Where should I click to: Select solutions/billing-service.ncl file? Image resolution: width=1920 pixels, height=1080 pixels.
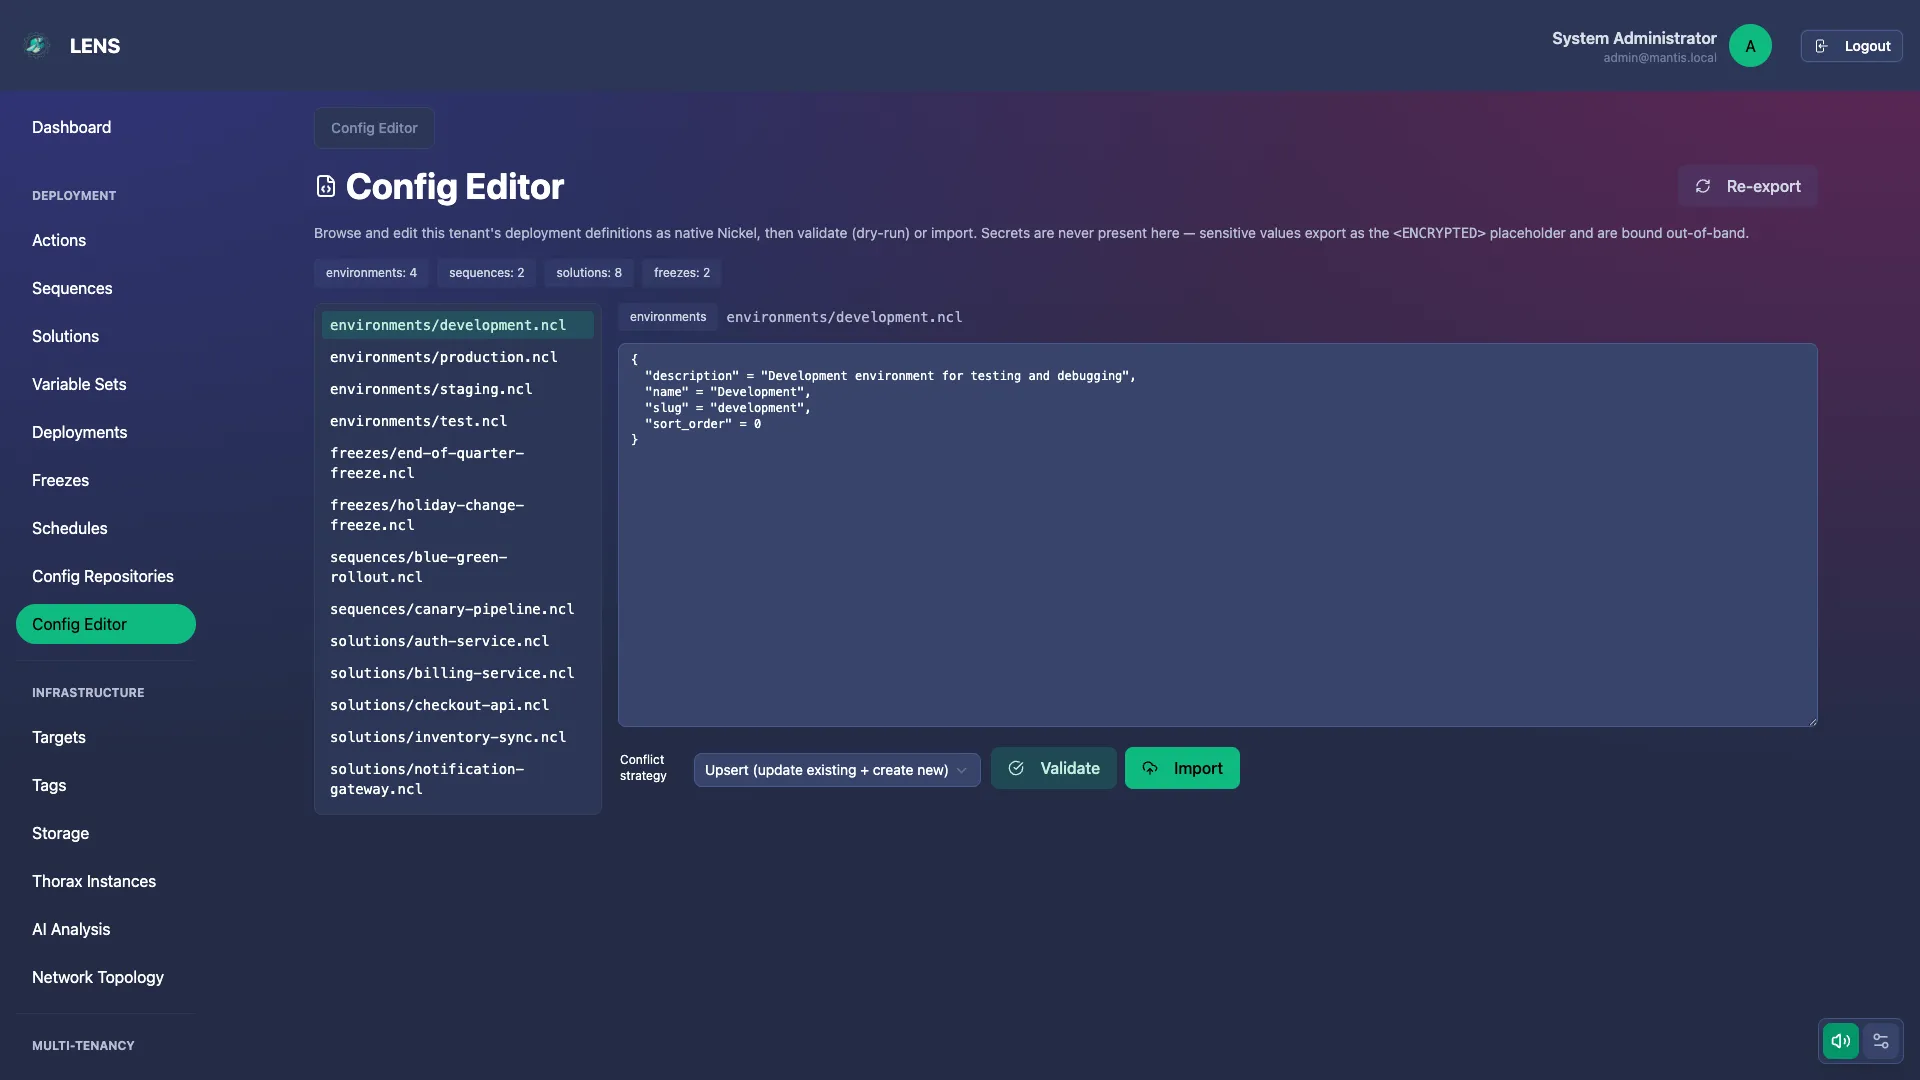pos(458,673)
